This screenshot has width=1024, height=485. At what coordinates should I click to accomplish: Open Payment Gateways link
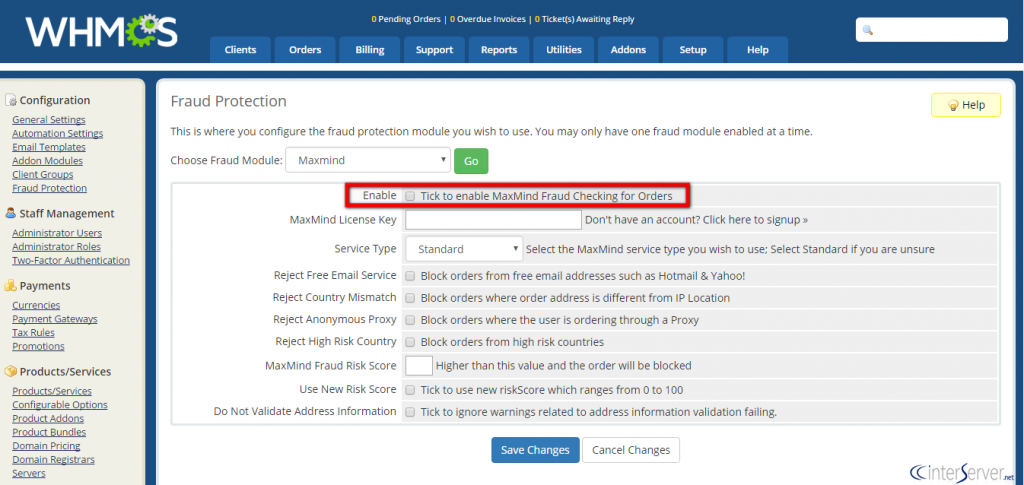click(55, 319)
